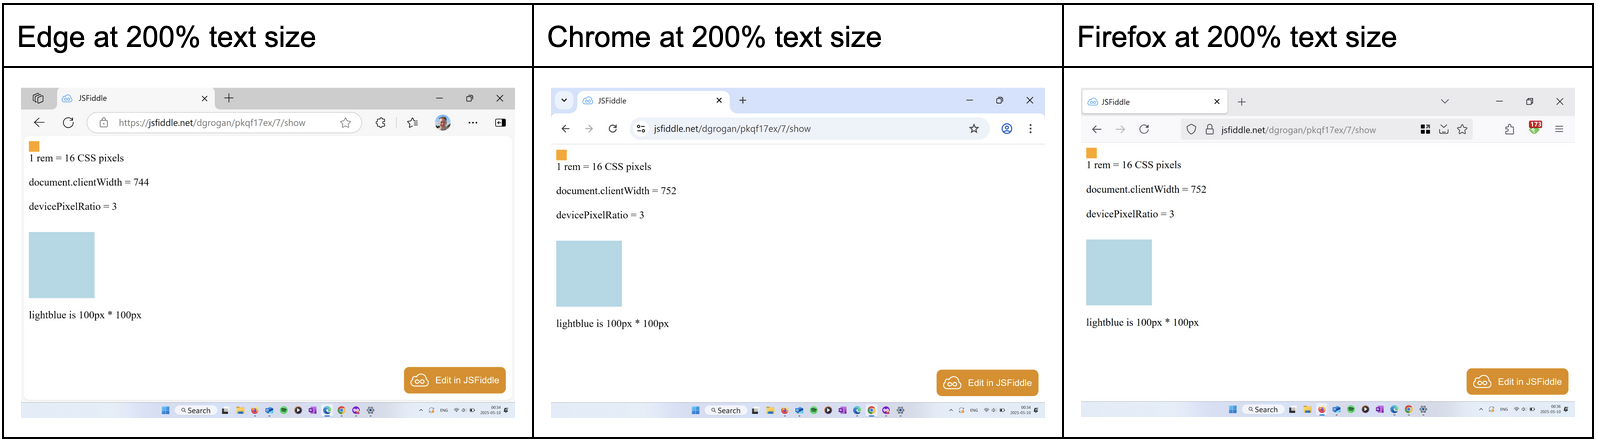Click Edge's favorites star-list icon
The width and height of the screenshot is (1598, 442).
(x=412, y=123)
